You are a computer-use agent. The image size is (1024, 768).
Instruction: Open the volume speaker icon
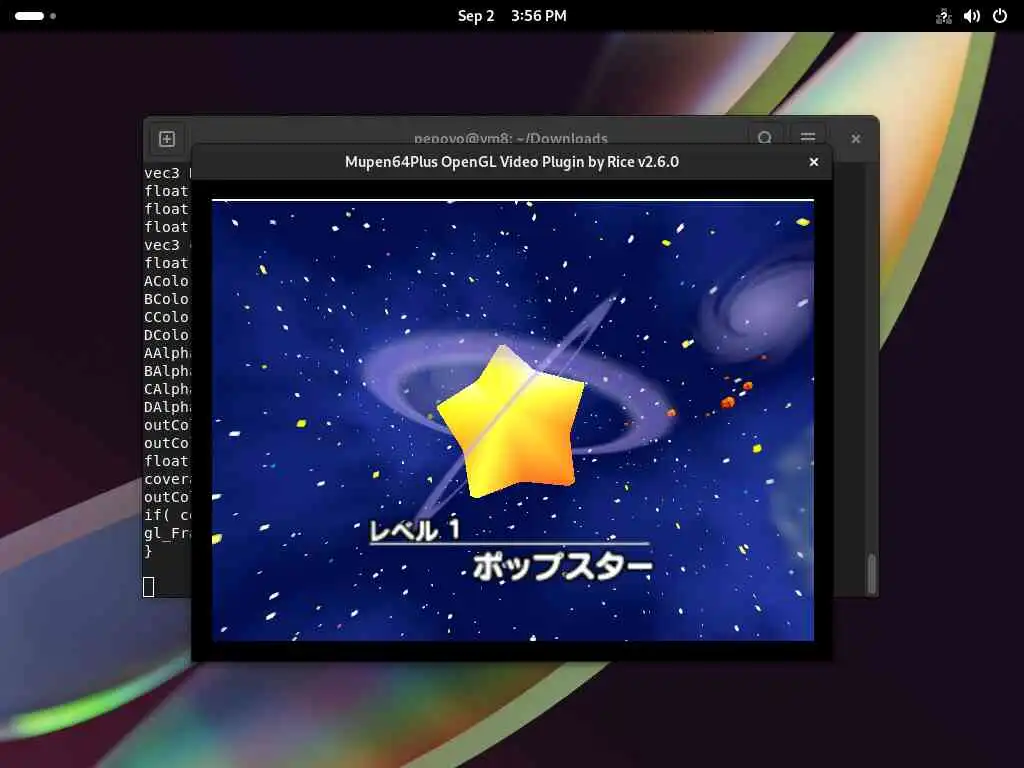click(x=972, y=16)
